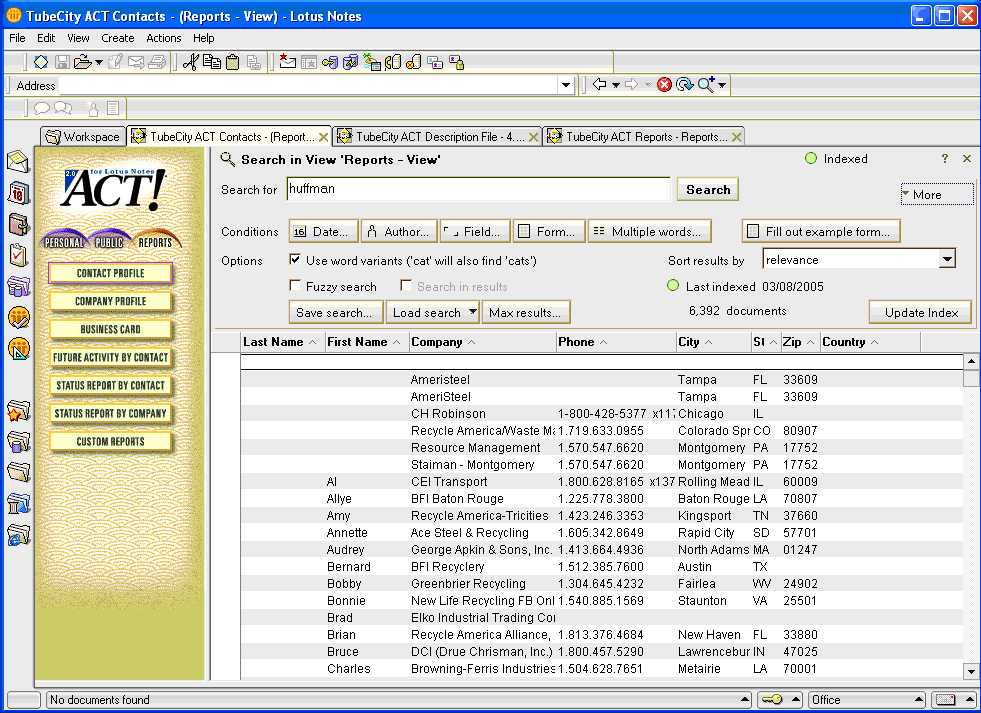Click the Save floppy disk icon
Screen dimensions: 981x713
click(62, 62)
